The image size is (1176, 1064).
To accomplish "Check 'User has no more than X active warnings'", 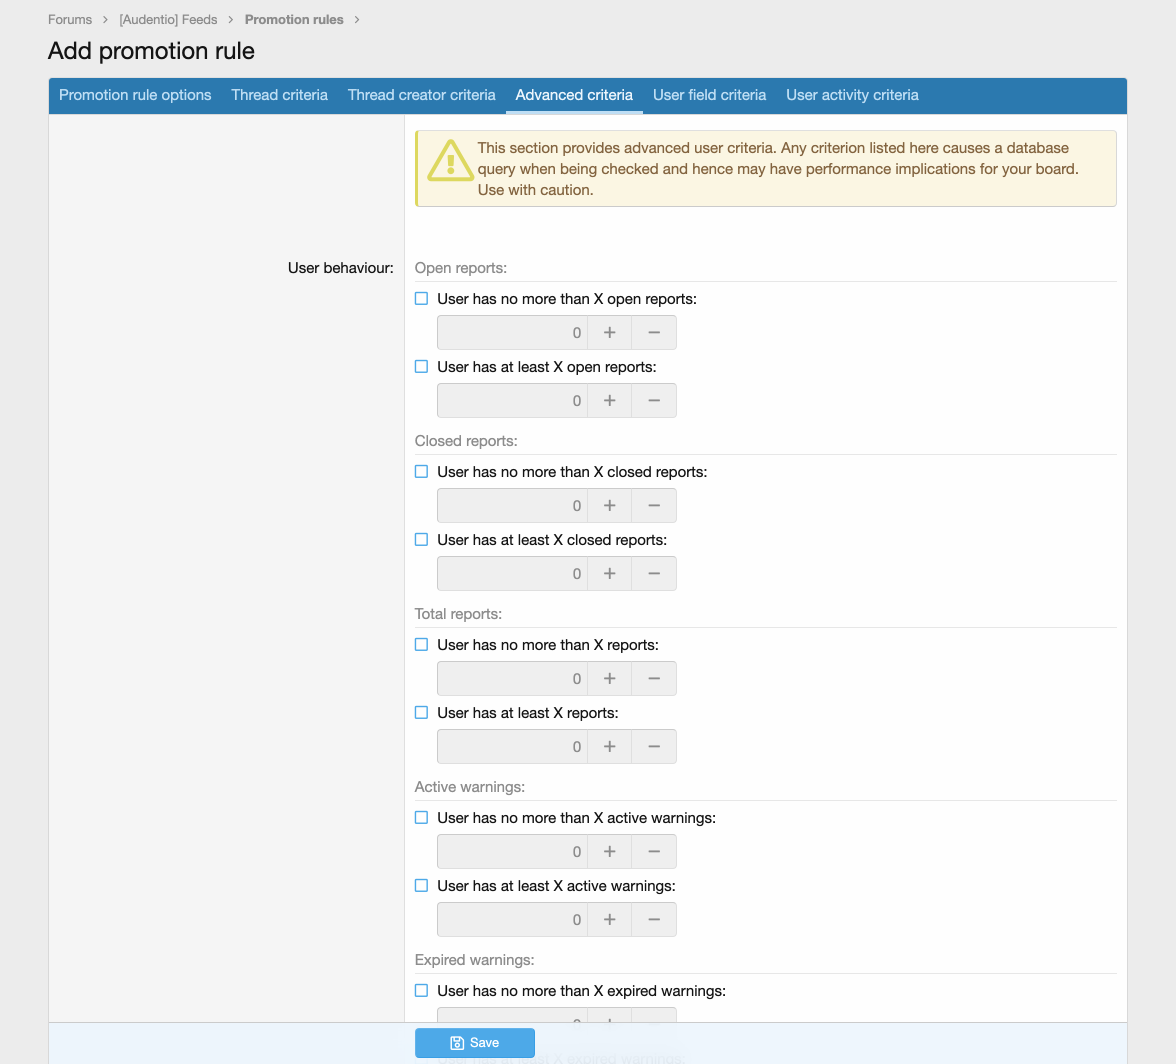I will pos(421,818).
